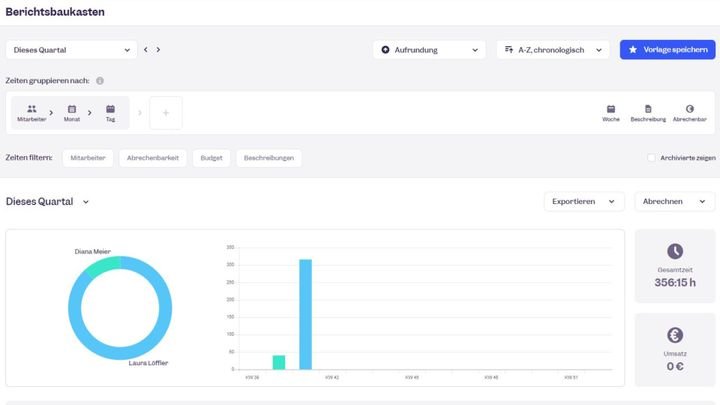Open the Abrechnen dropdown menu
Screen dimensions: 720x405
point(675,201)
